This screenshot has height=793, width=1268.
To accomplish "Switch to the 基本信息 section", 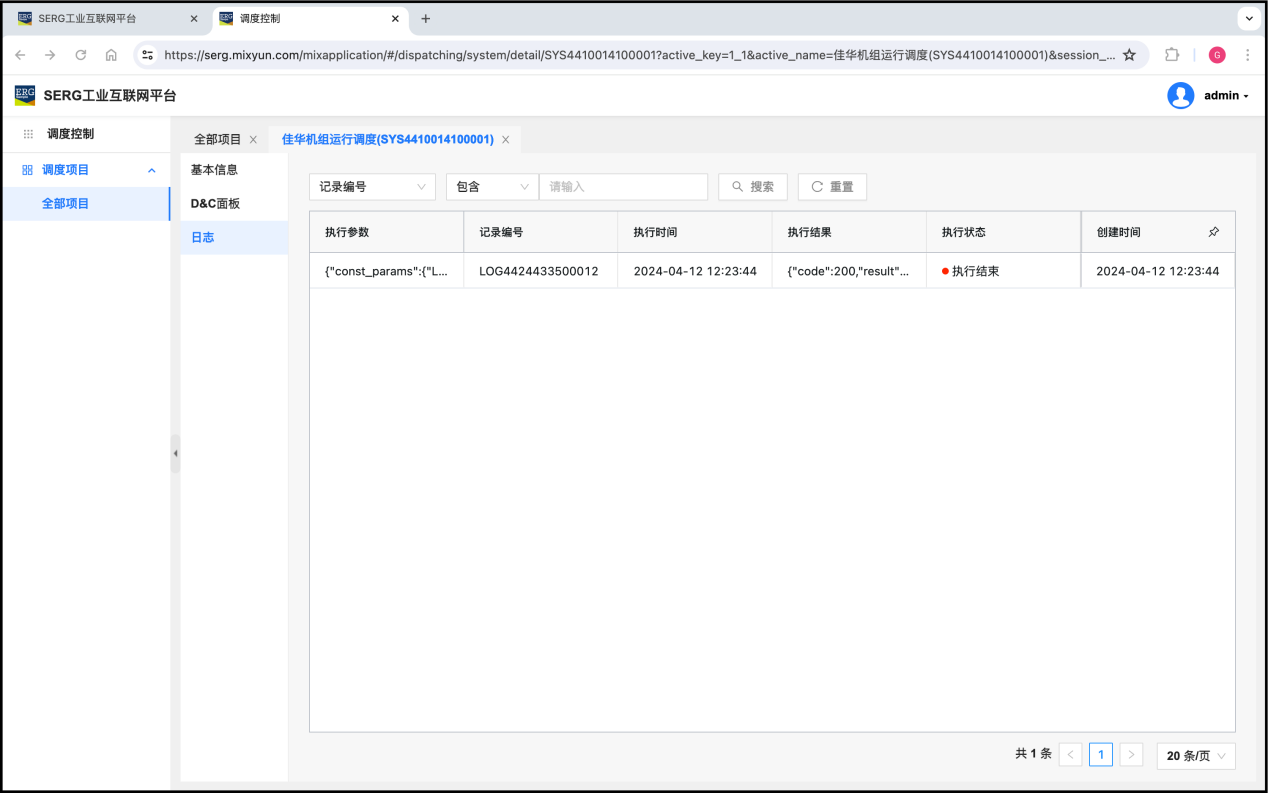I will [215, 170].
